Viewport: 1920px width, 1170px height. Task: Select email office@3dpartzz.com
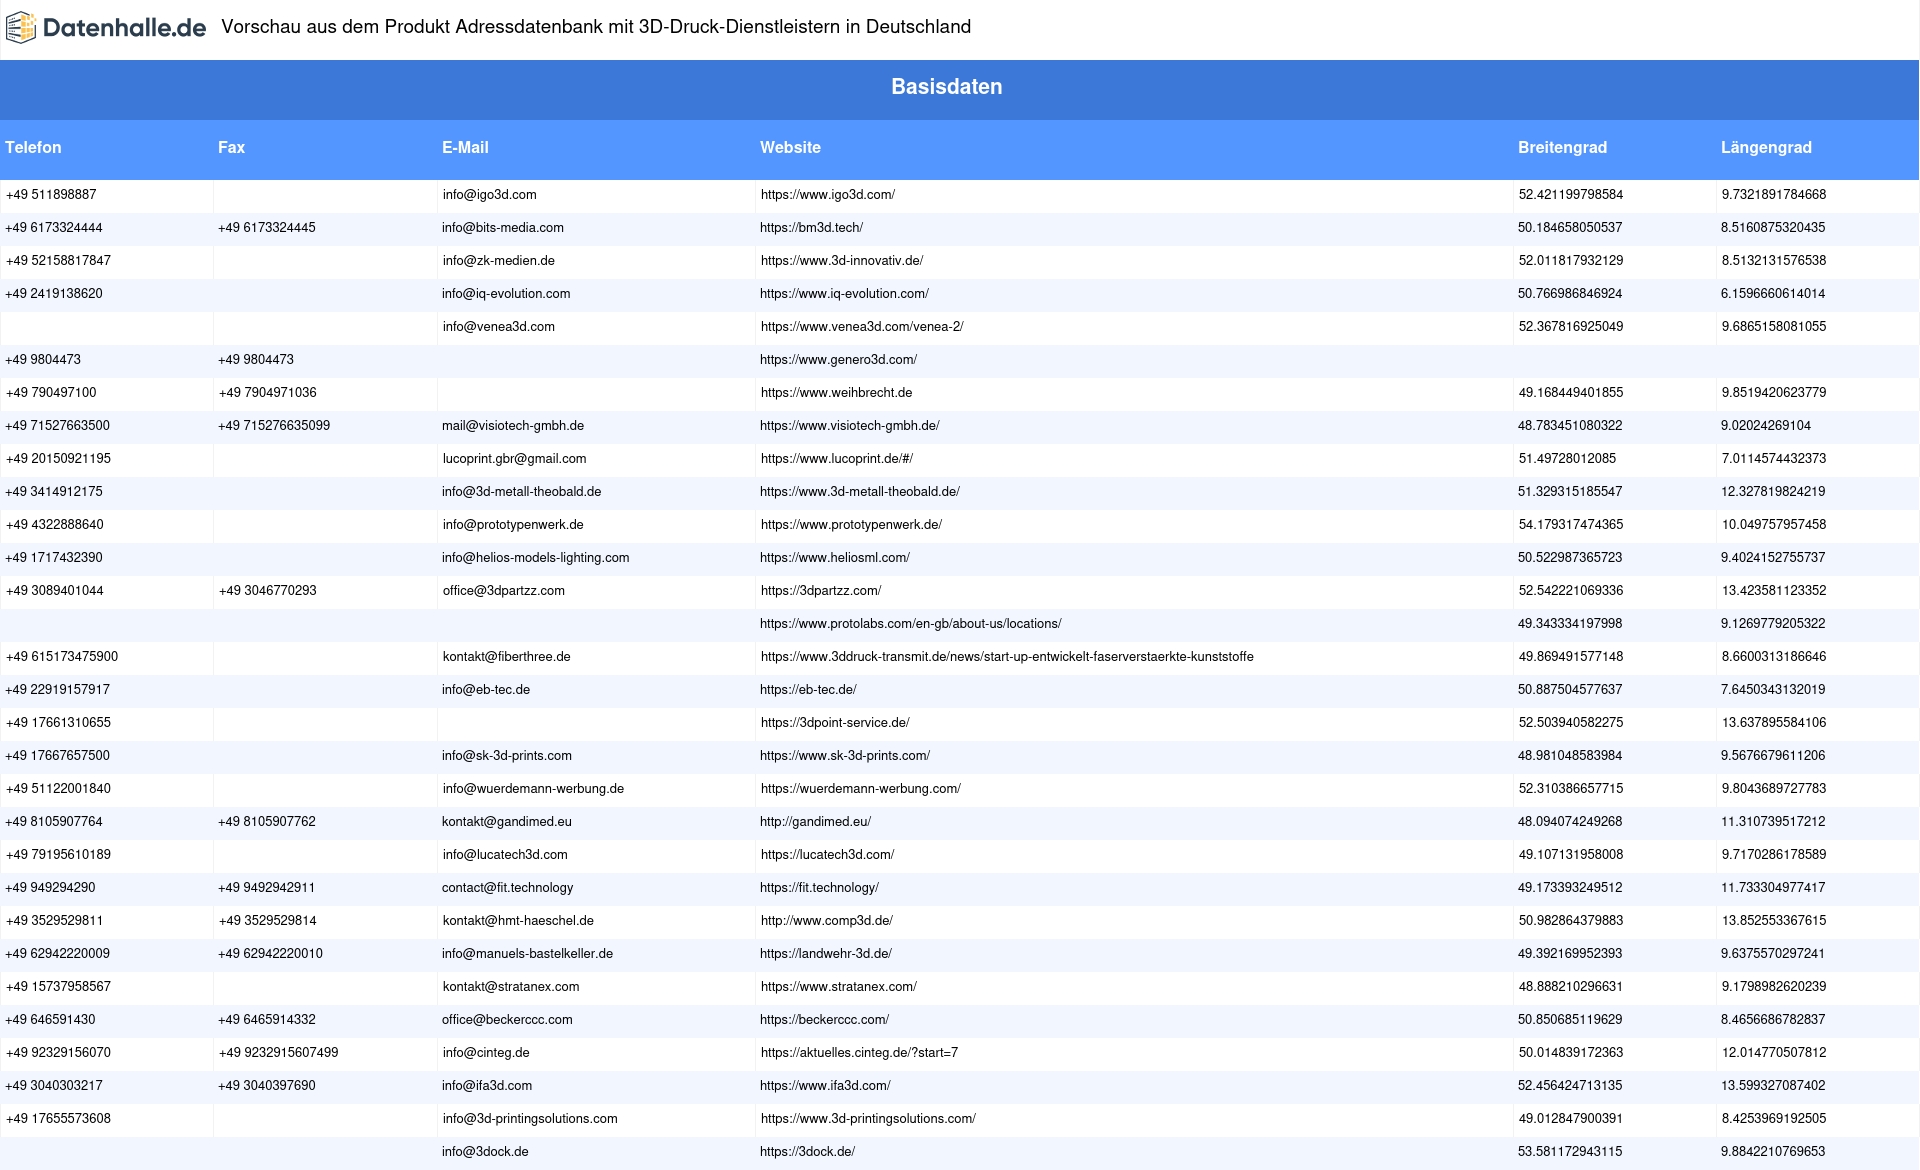[x=504, y=591]
